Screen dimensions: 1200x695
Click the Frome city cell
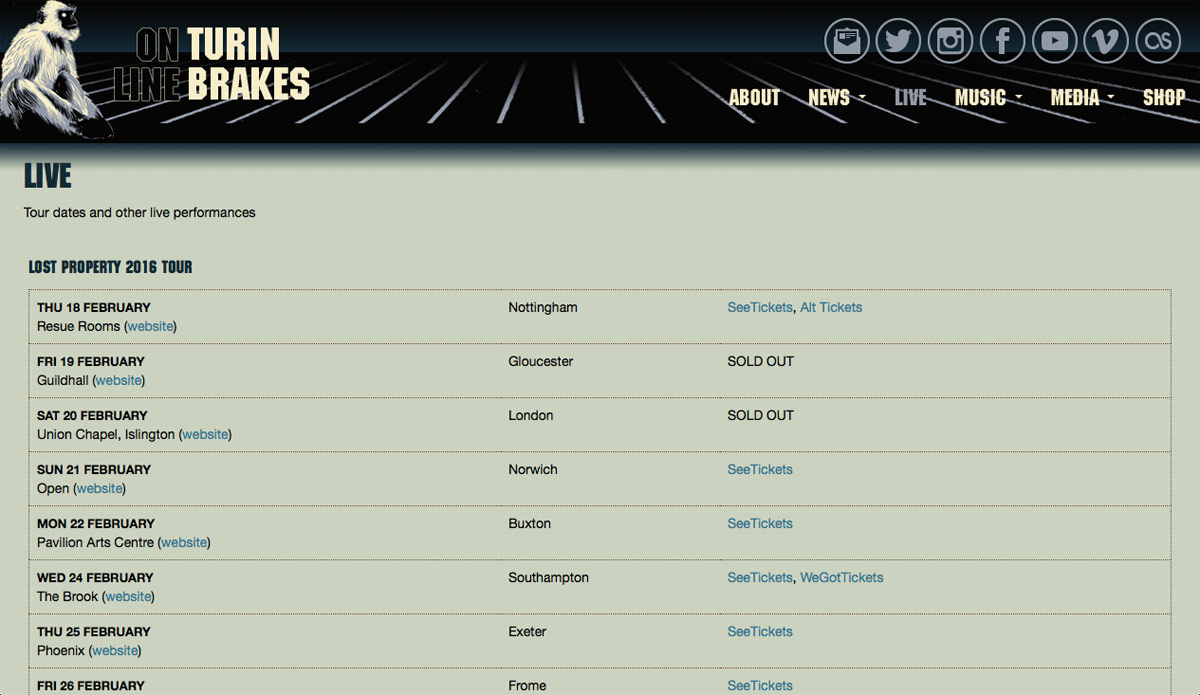point(527,685)
